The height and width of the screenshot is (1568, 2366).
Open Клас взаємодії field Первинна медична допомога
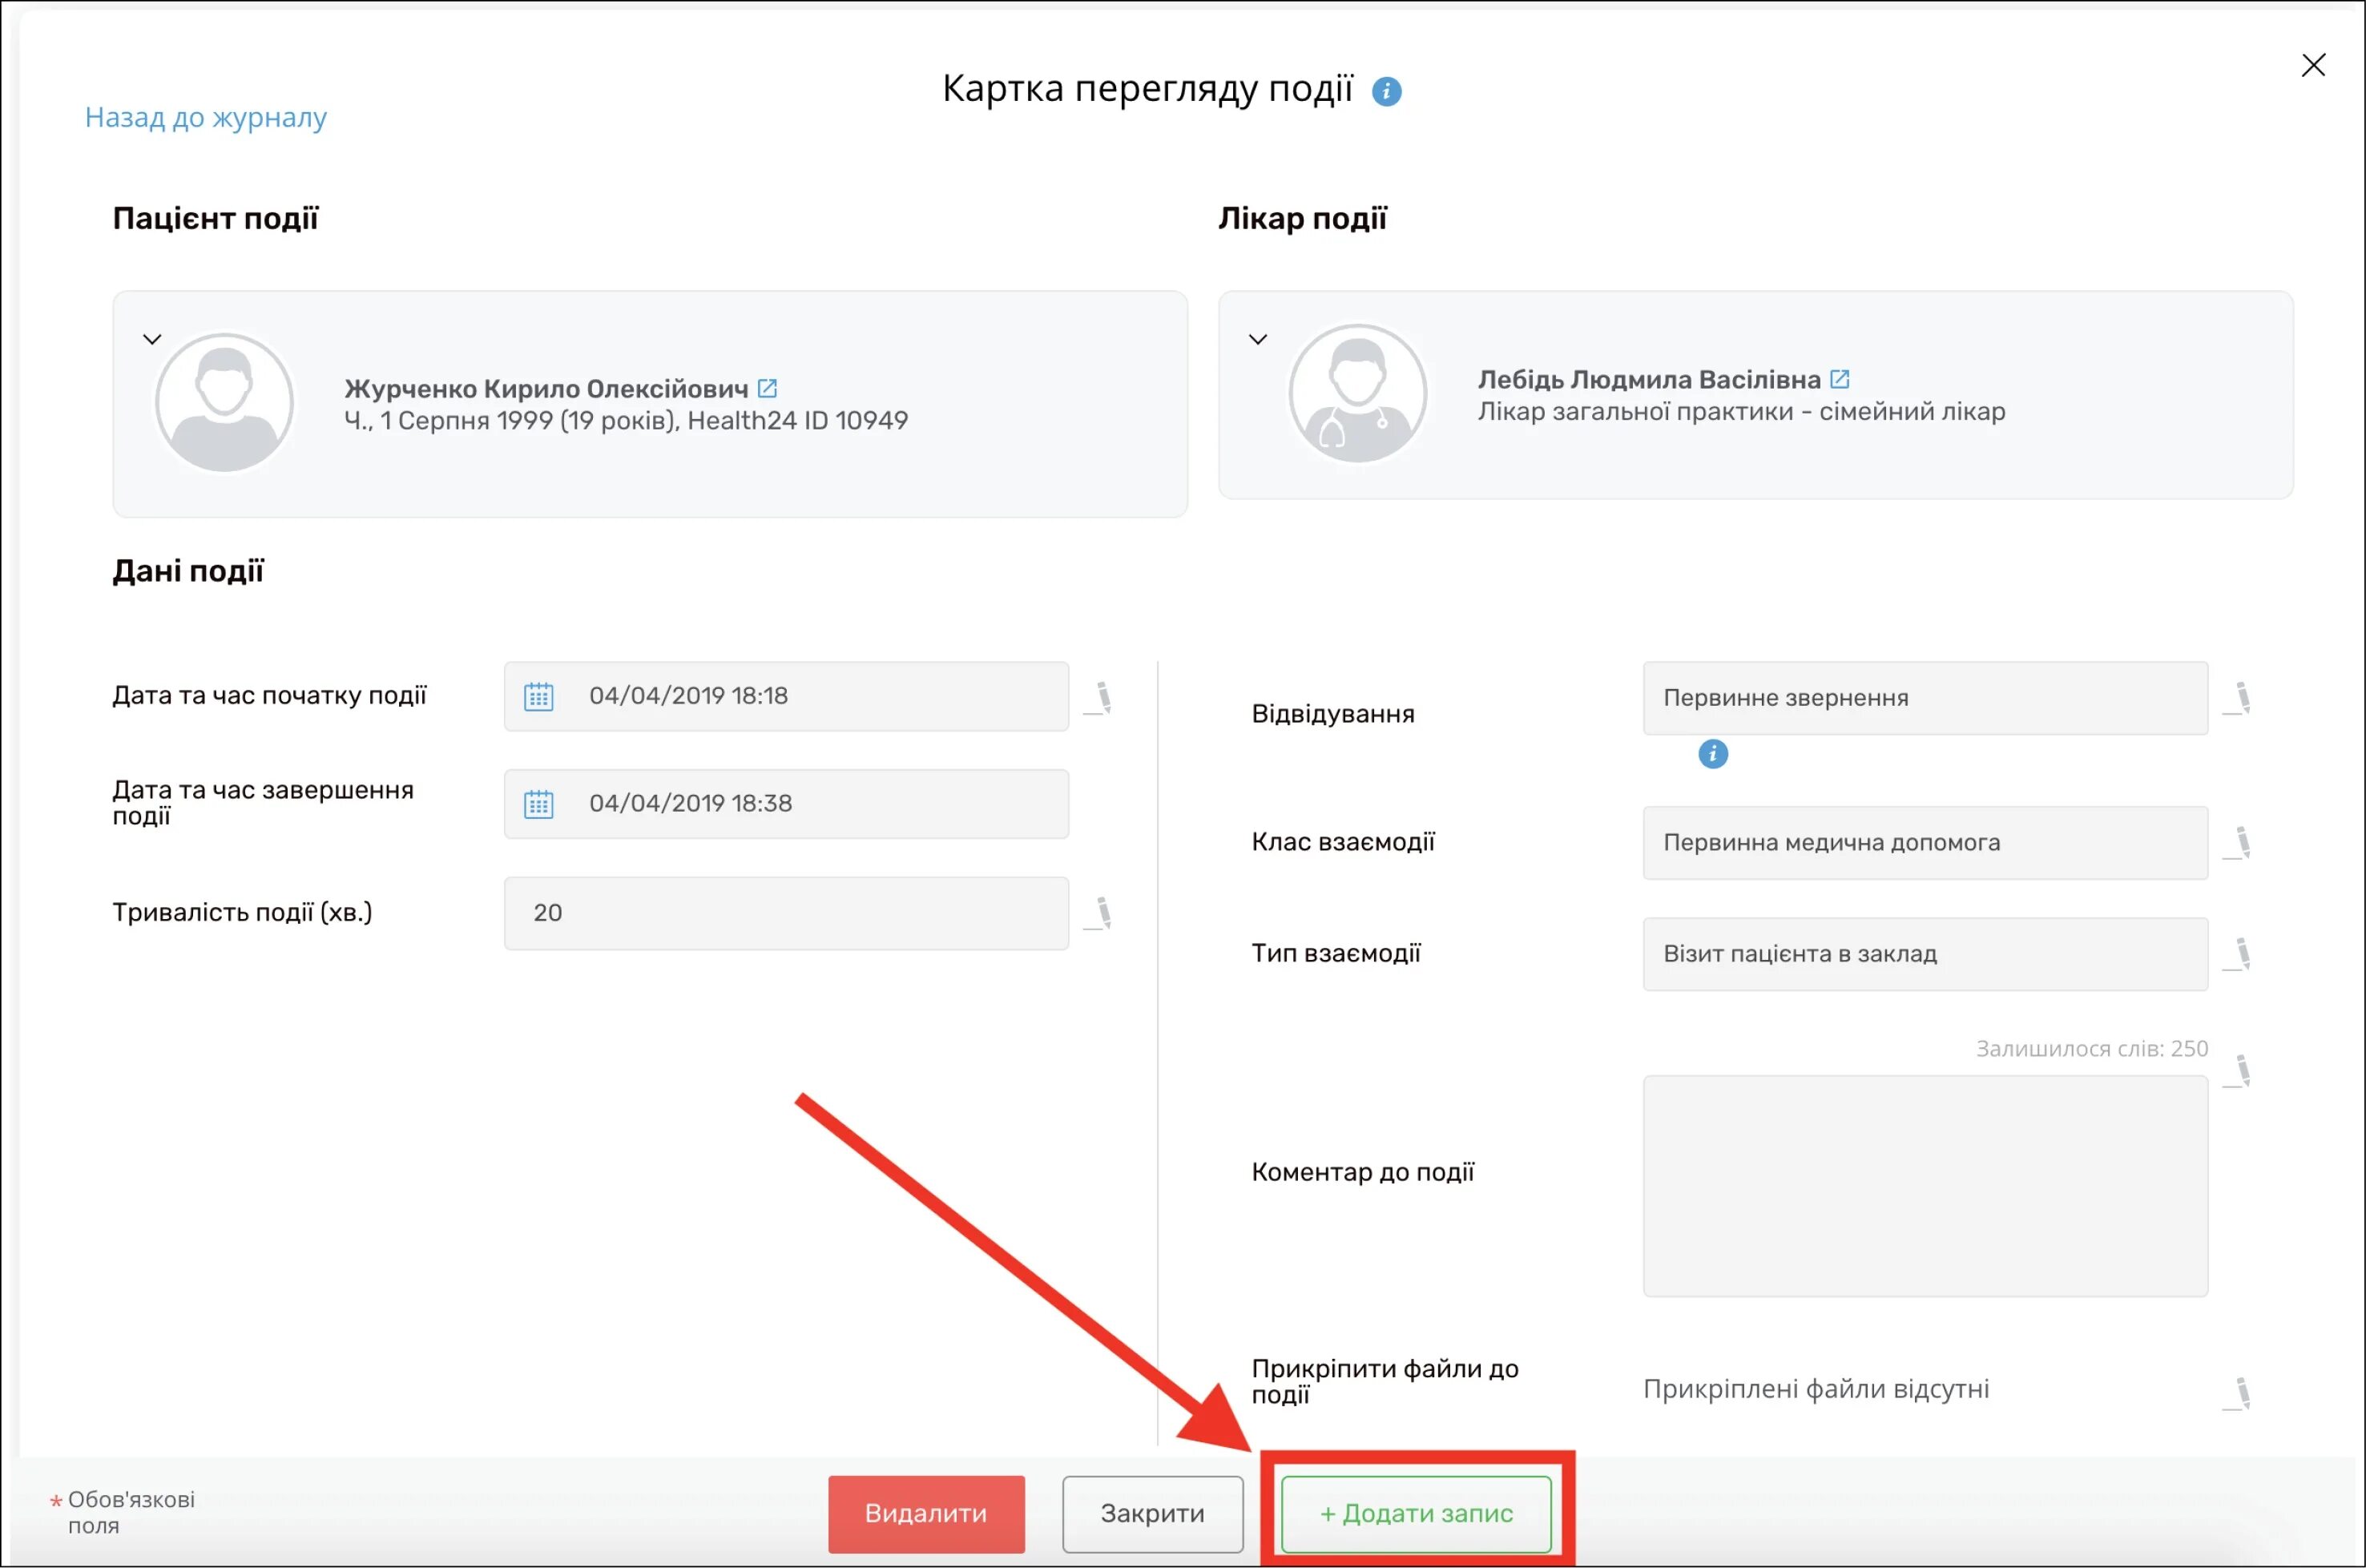tap(1925, 843)
